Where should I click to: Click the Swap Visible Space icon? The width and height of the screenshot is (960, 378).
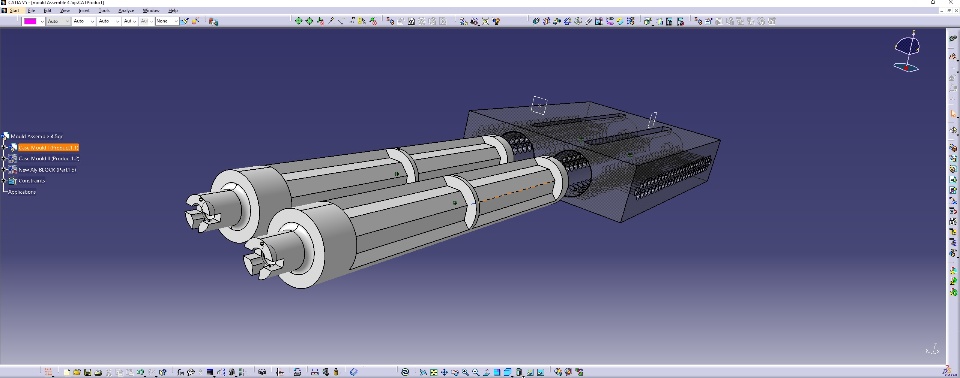[x=540, y=372]
